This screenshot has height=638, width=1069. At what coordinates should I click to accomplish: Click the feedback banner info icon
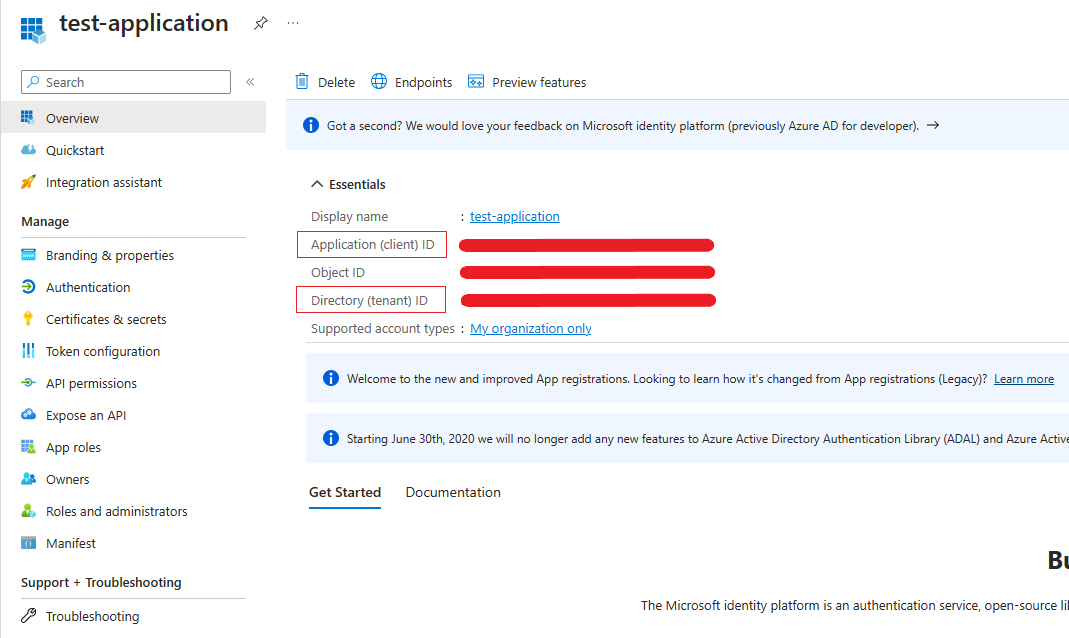311,125
